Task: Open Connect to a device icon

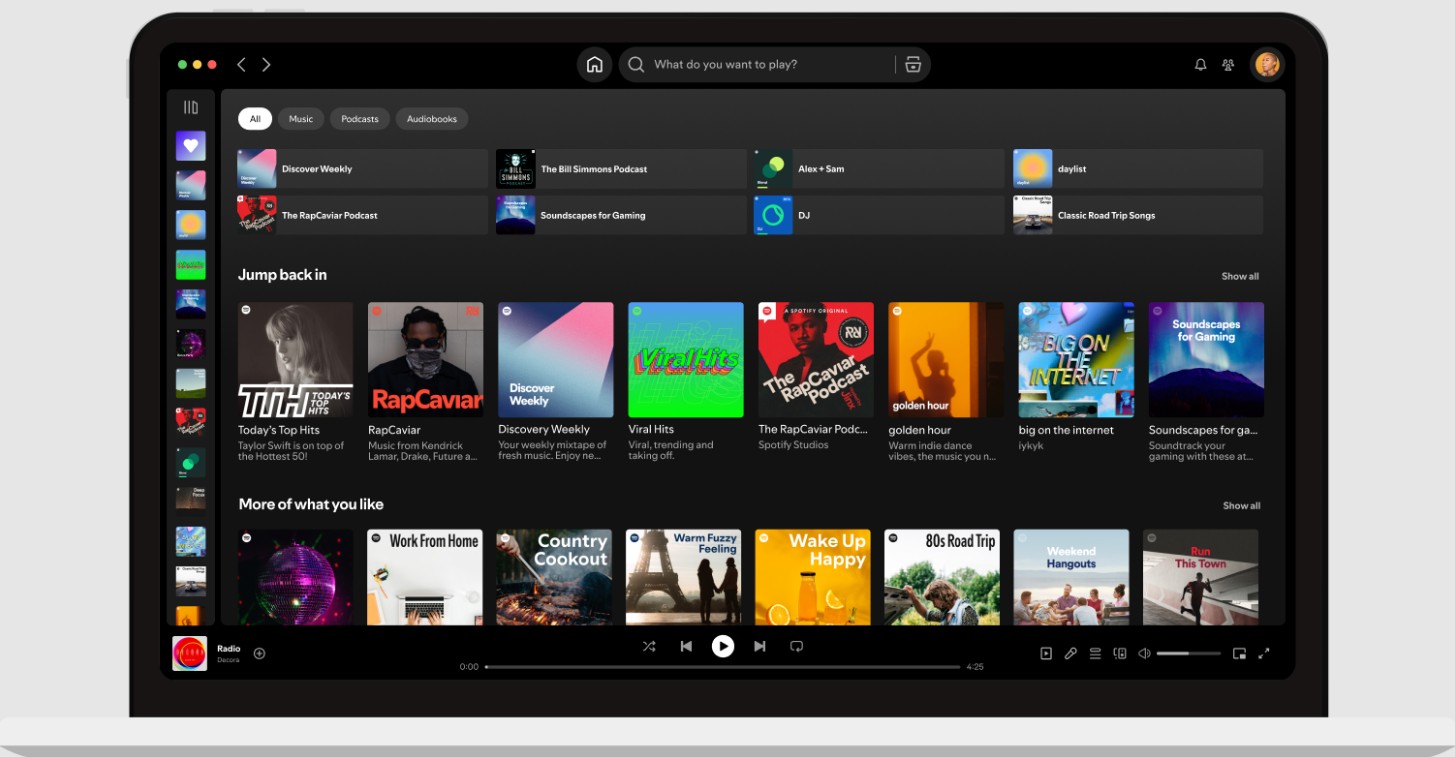Action: (1120, 653)
